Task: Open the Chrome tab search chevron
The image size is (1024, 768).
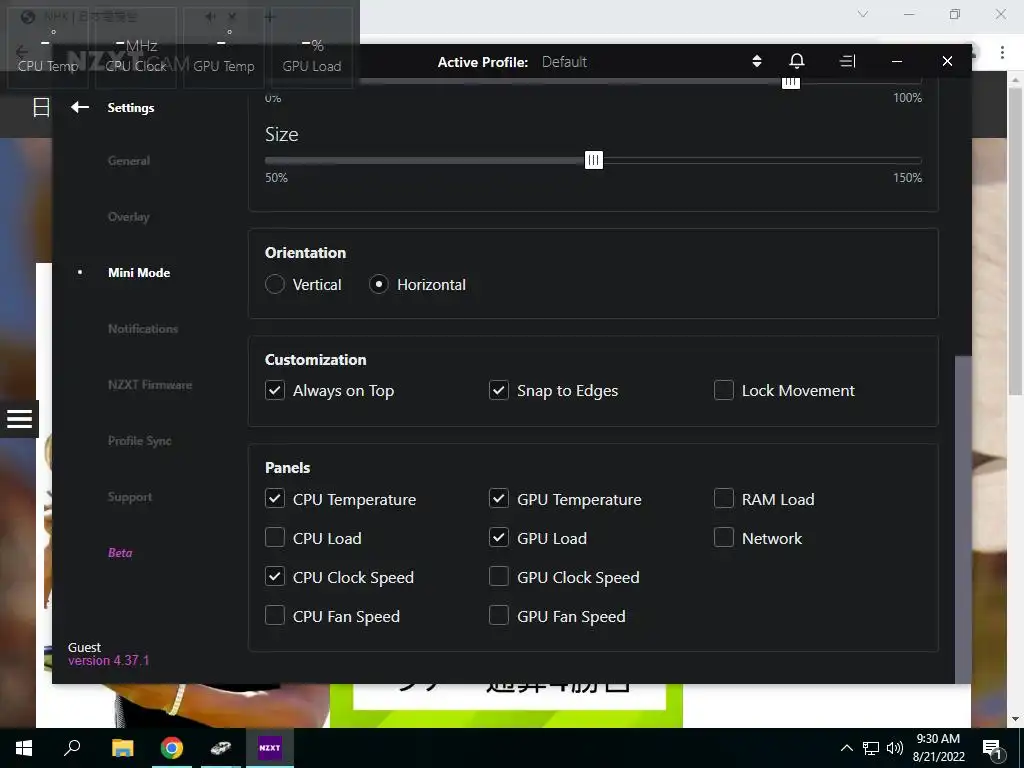Action: [x=863, y=14]
